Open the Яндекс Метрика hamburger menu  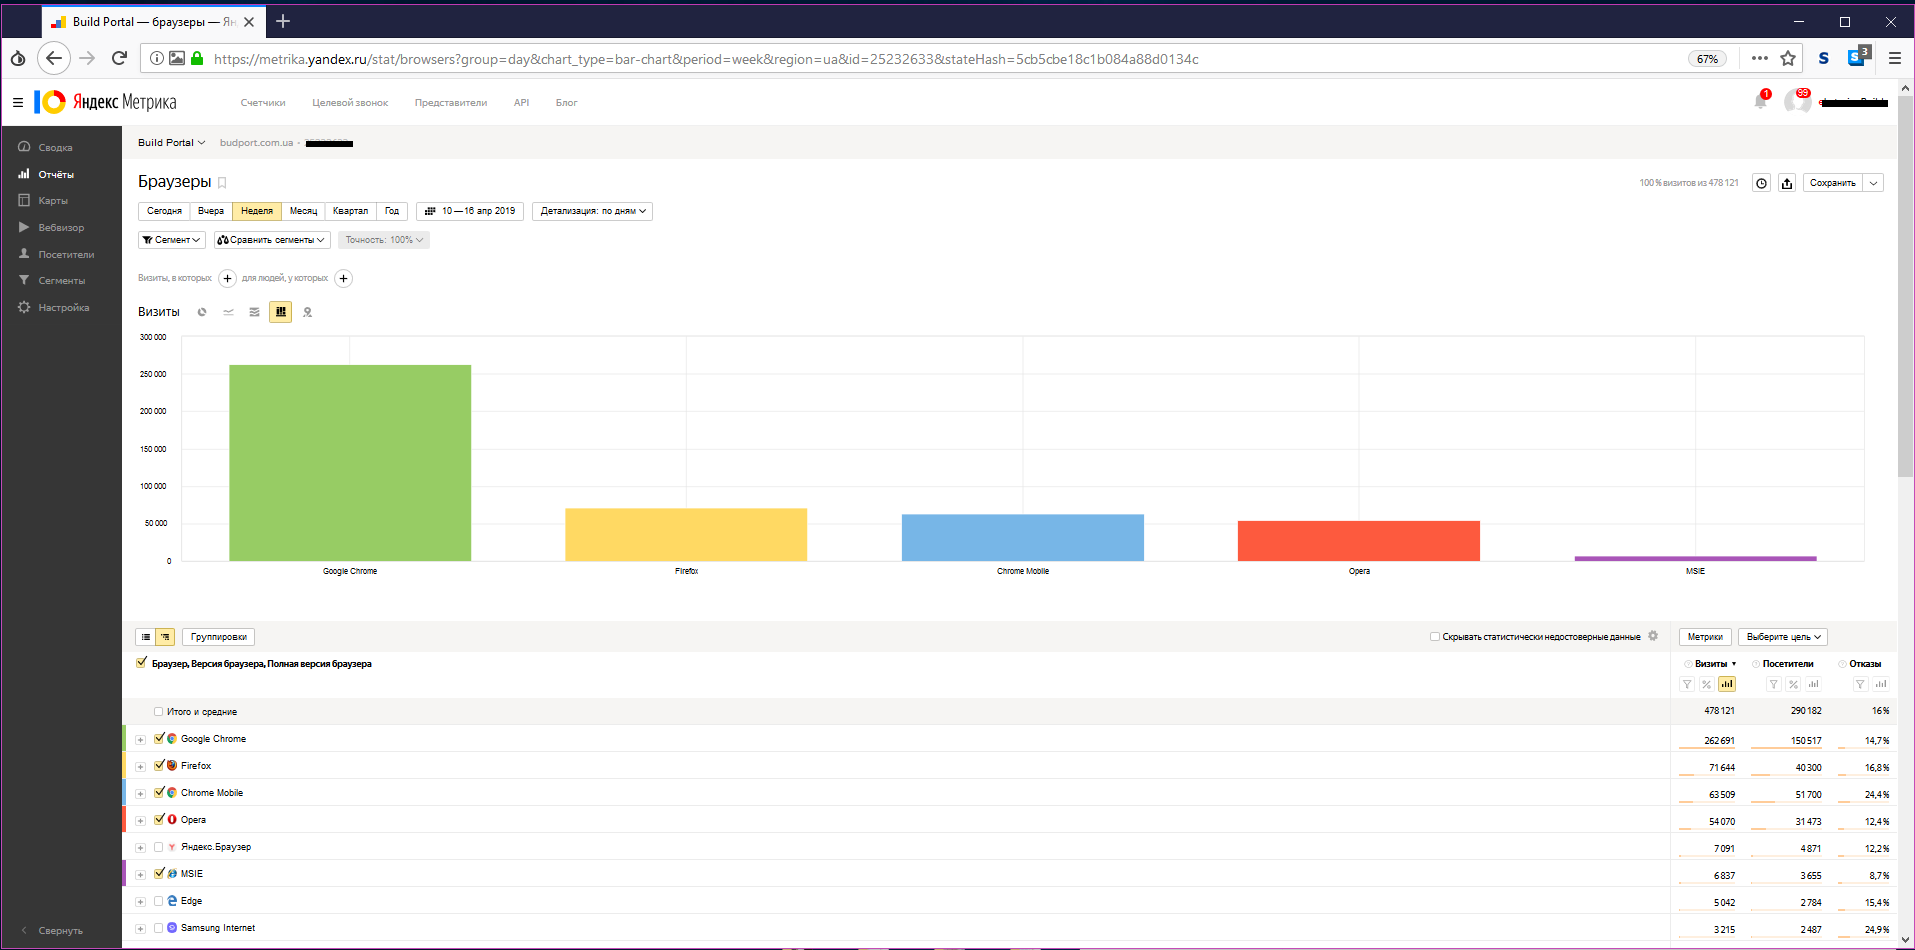[x=18, y=102]
